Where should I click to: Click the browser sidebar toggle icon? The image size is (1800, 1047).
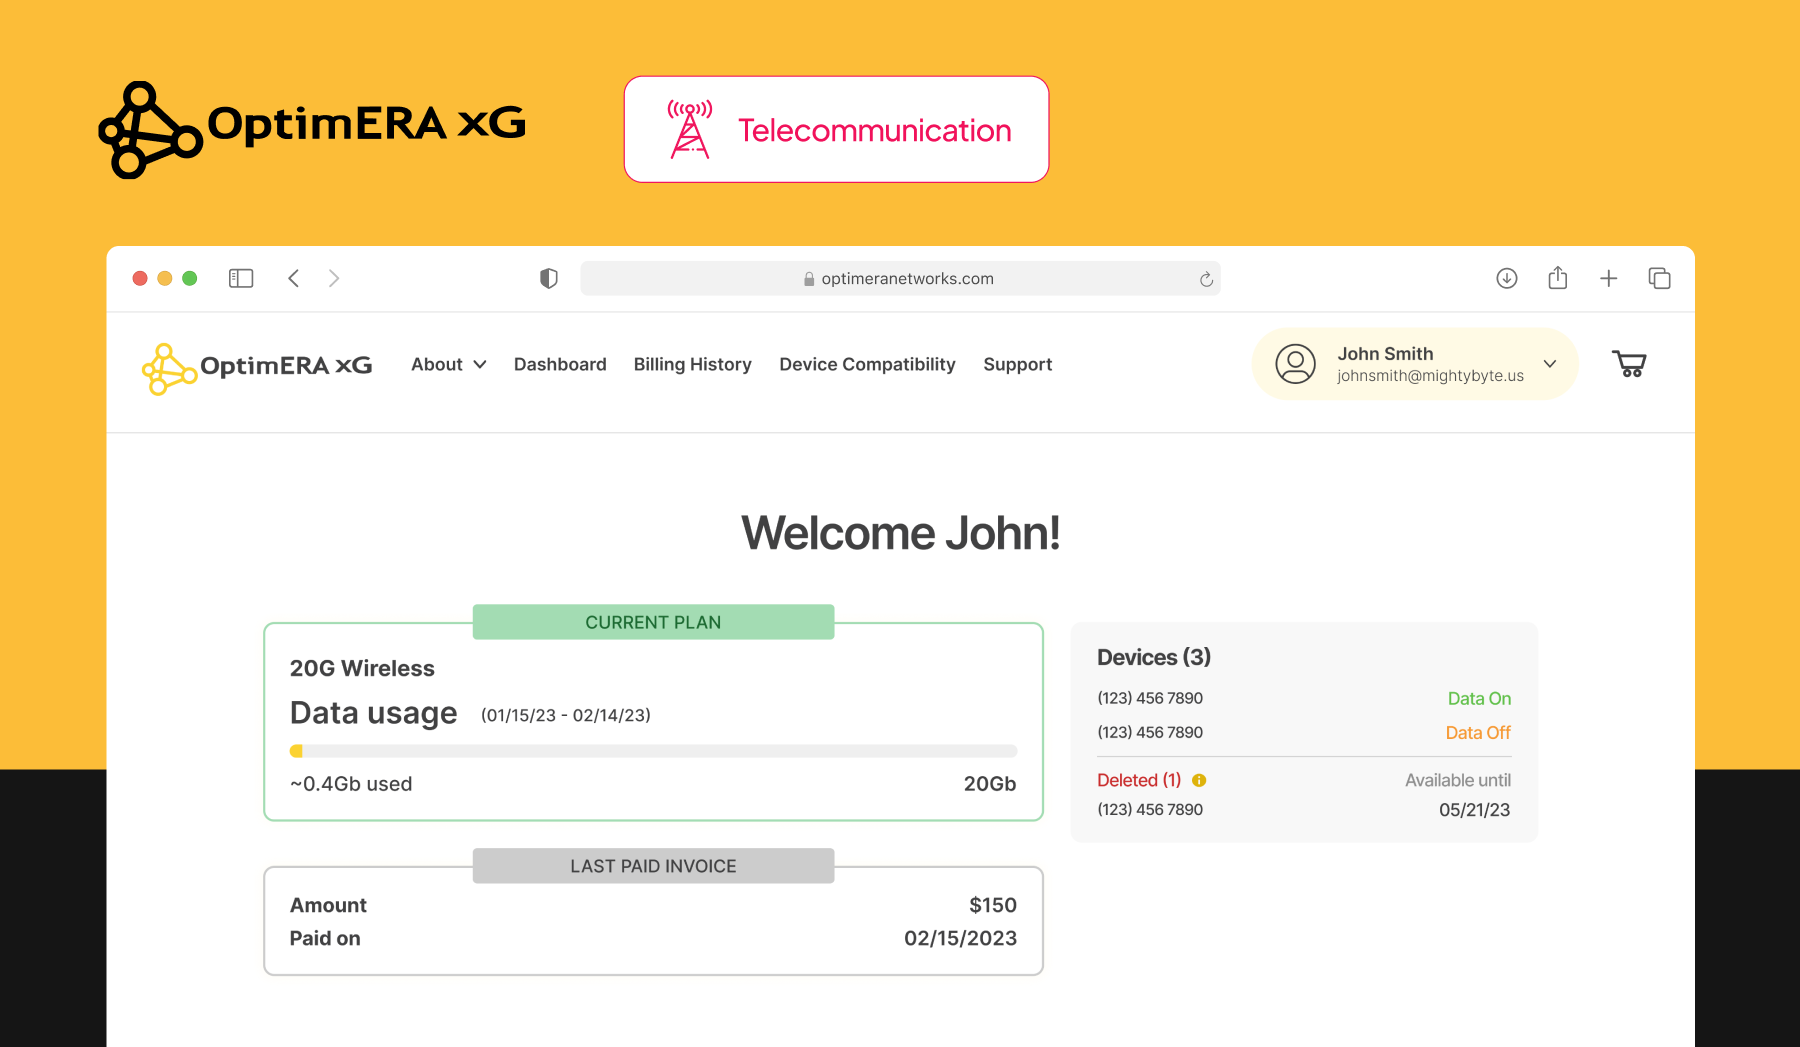pos(241,278)
